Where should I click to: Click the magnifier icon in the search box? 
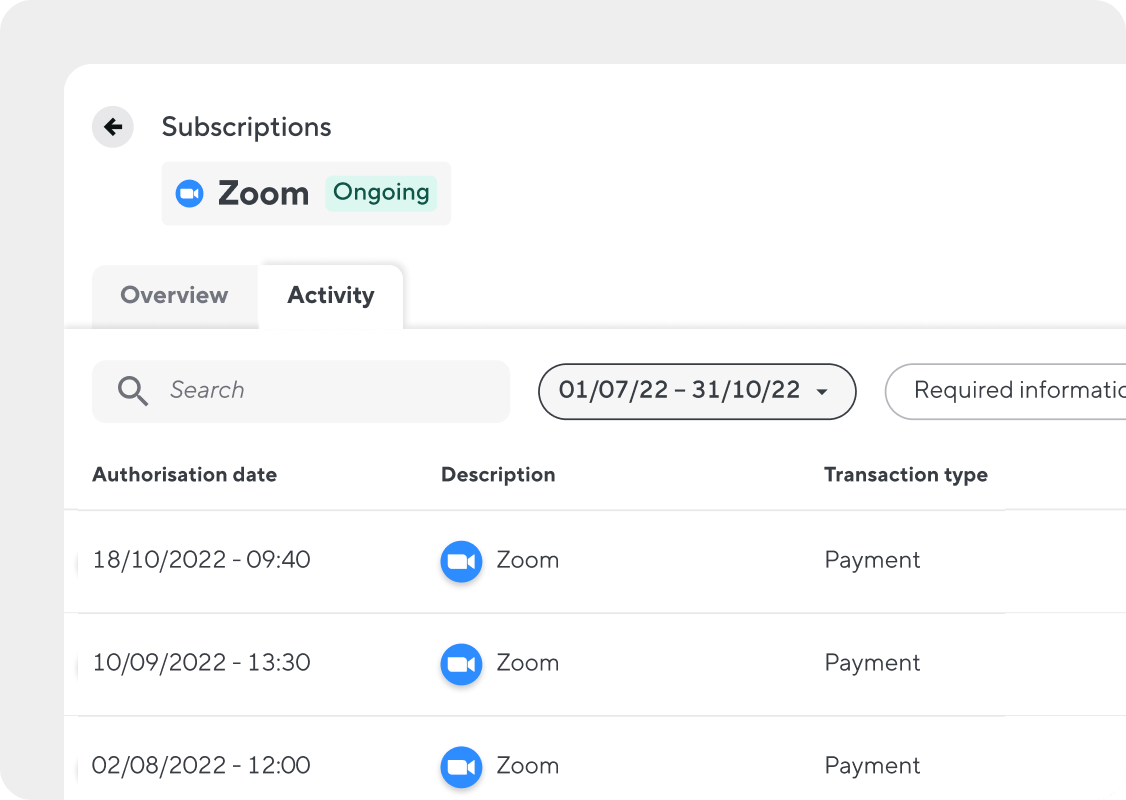[x=133, y=391]
